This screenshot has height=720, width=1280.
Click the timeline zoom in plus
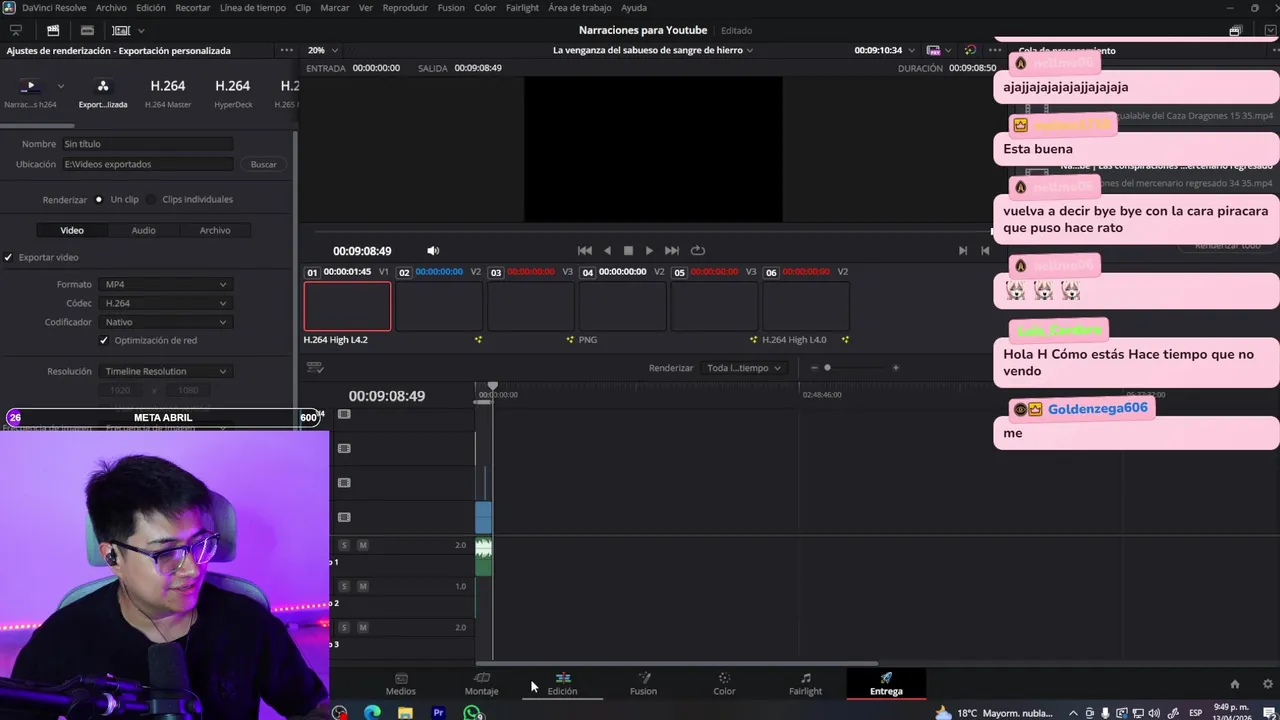click(x=895, y=368)
